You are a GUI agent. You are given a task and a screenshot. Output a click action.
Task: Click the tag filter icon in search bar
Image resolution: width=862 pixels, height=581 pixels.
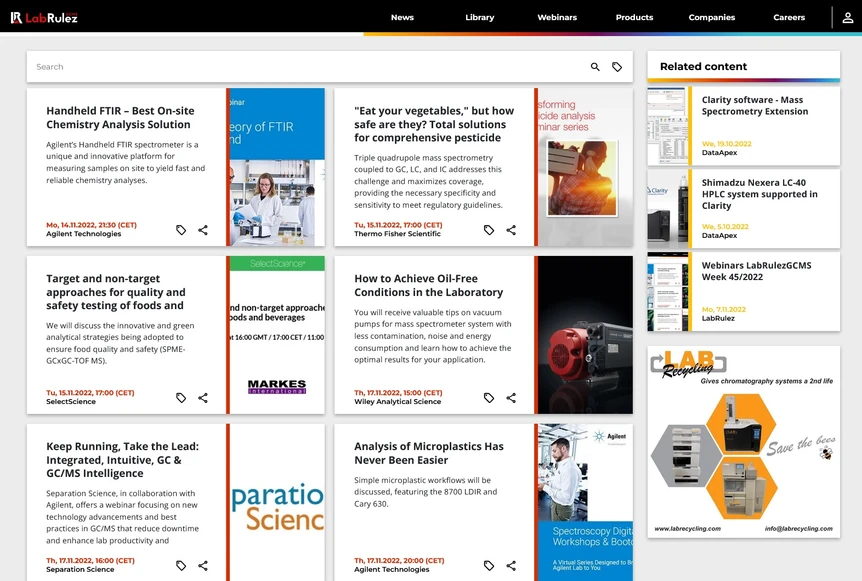pyautogui.click(x=617, y=67)
